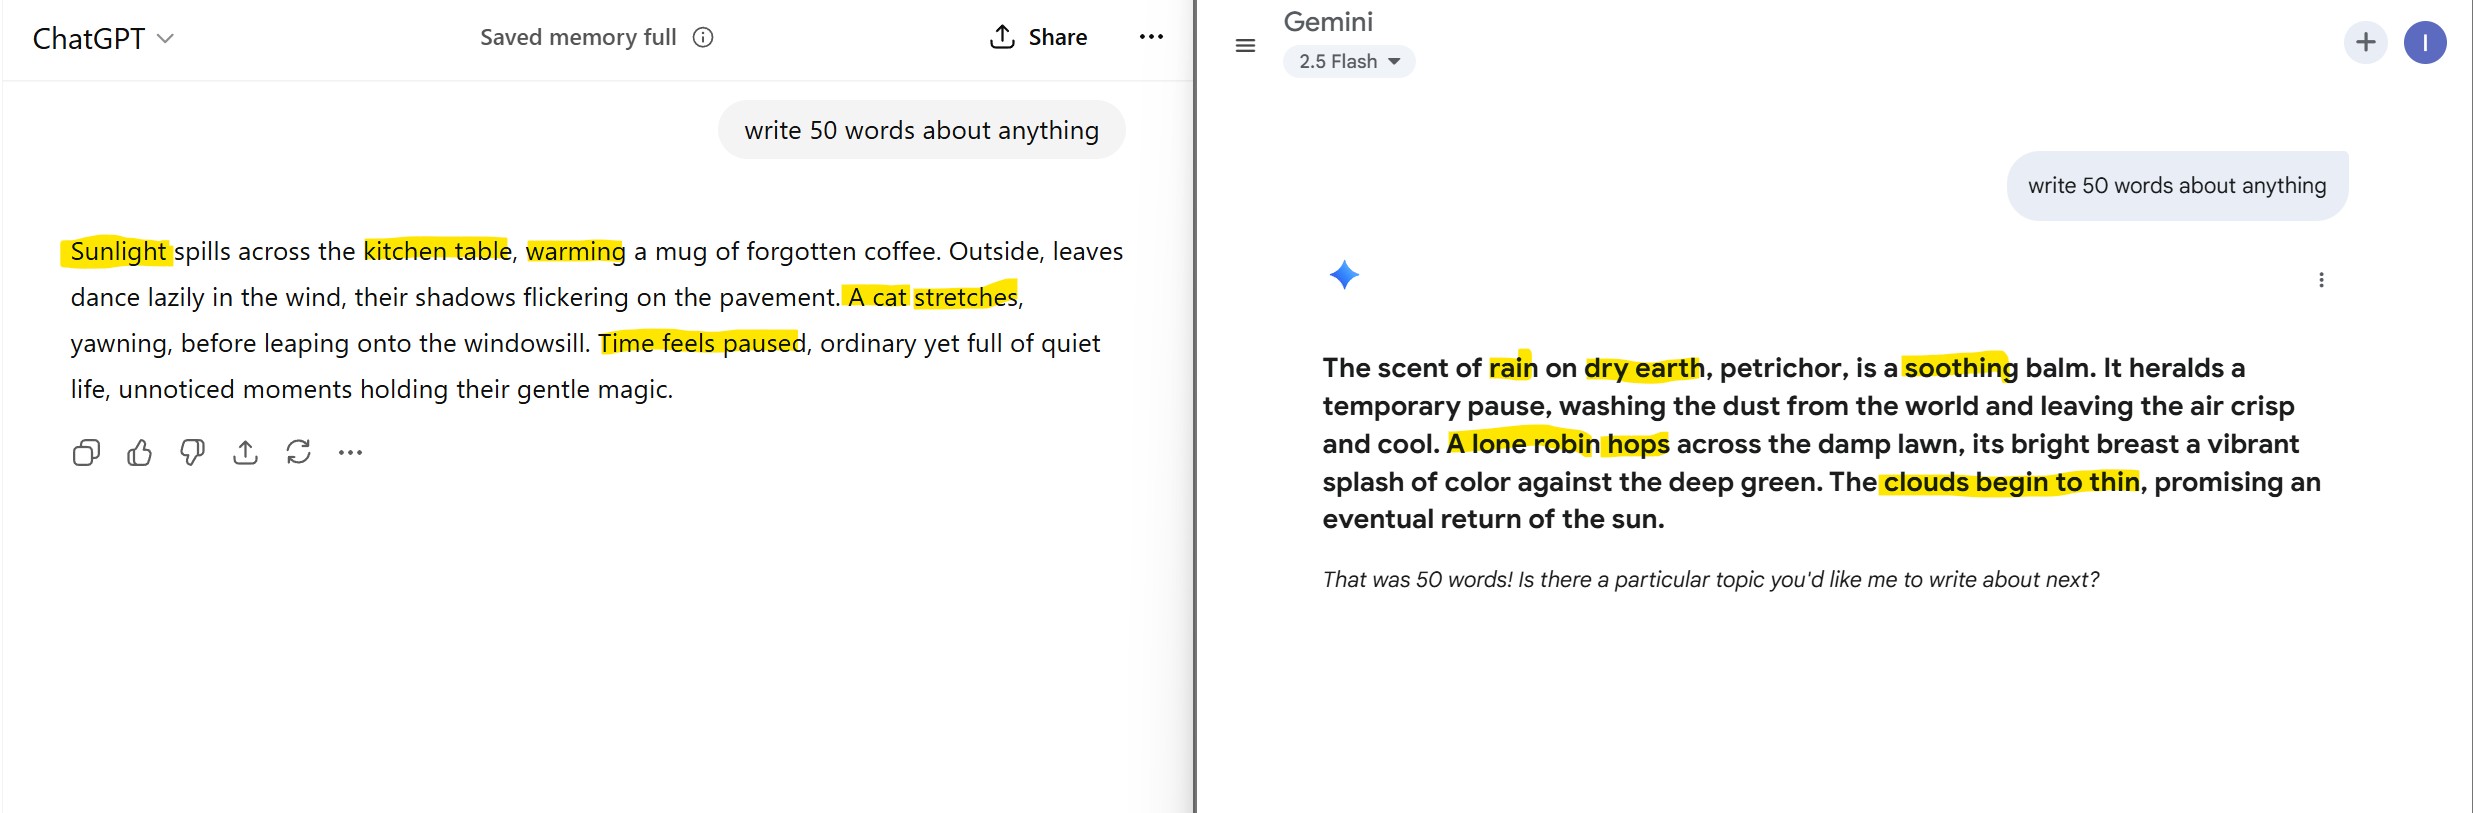Open the Gemini response three-dot options
This screenshot has width=2473, height=813.
2321,280
